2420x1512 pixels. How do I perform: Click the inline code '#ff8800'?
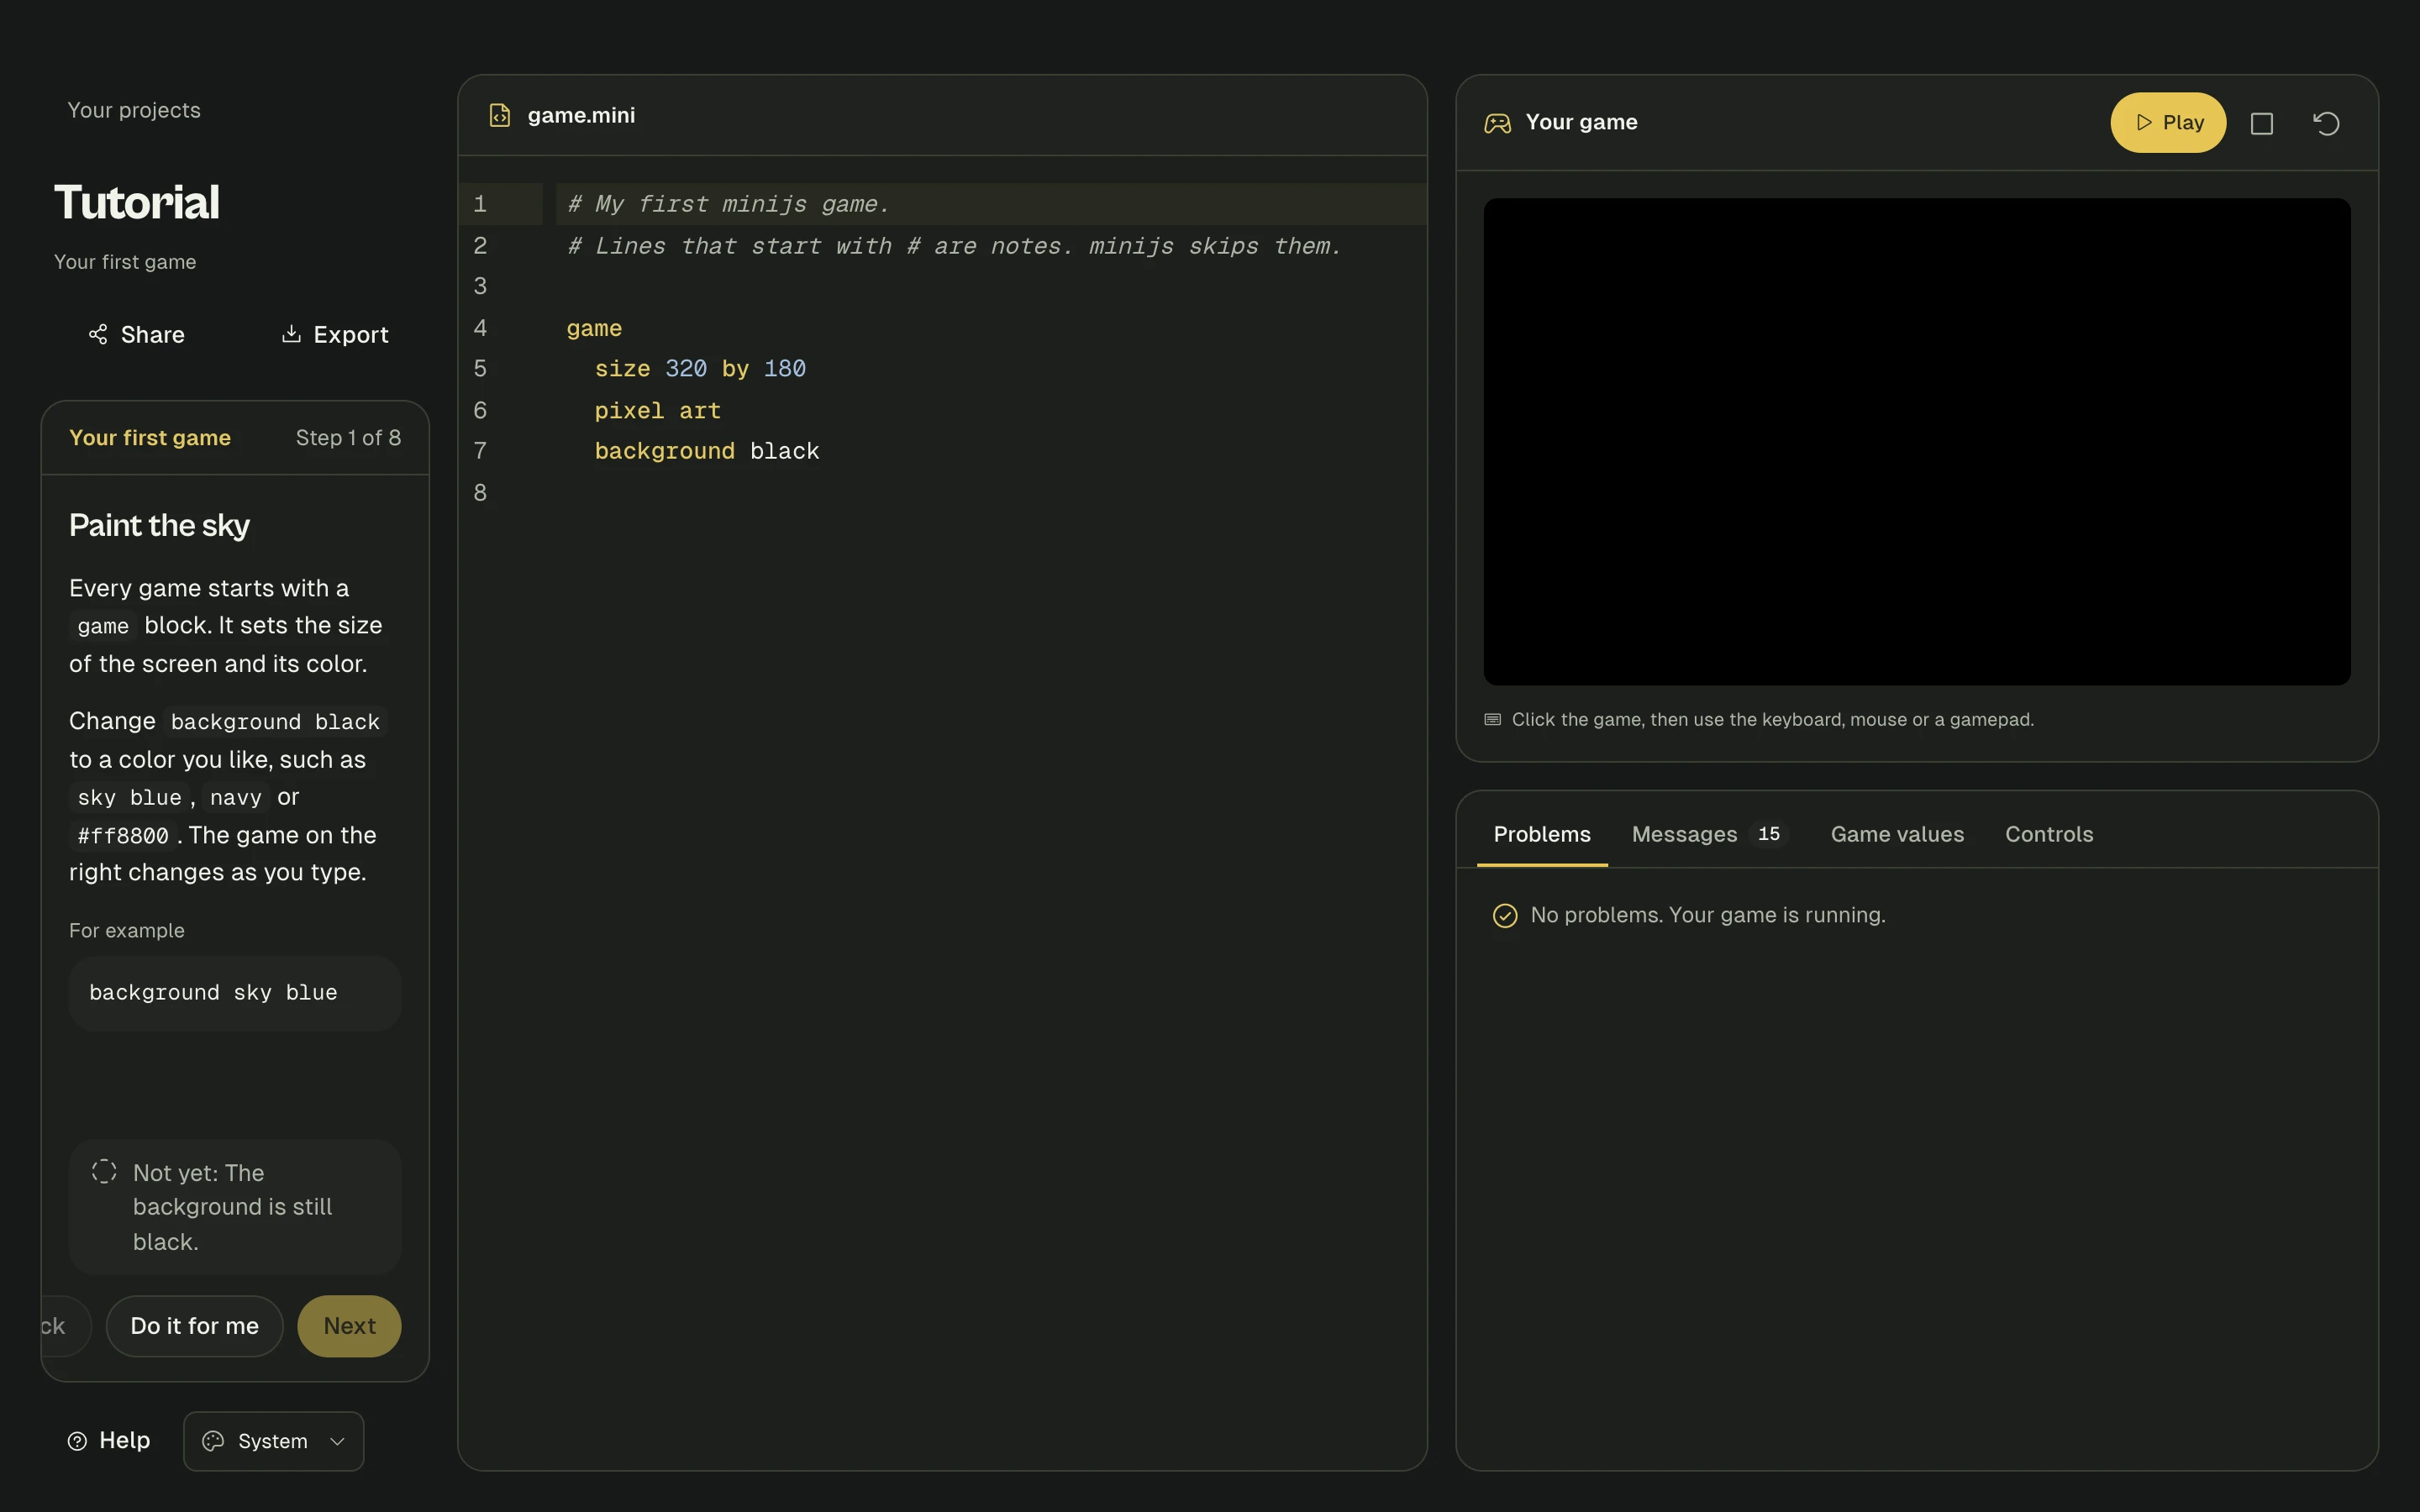pos(123,836)
